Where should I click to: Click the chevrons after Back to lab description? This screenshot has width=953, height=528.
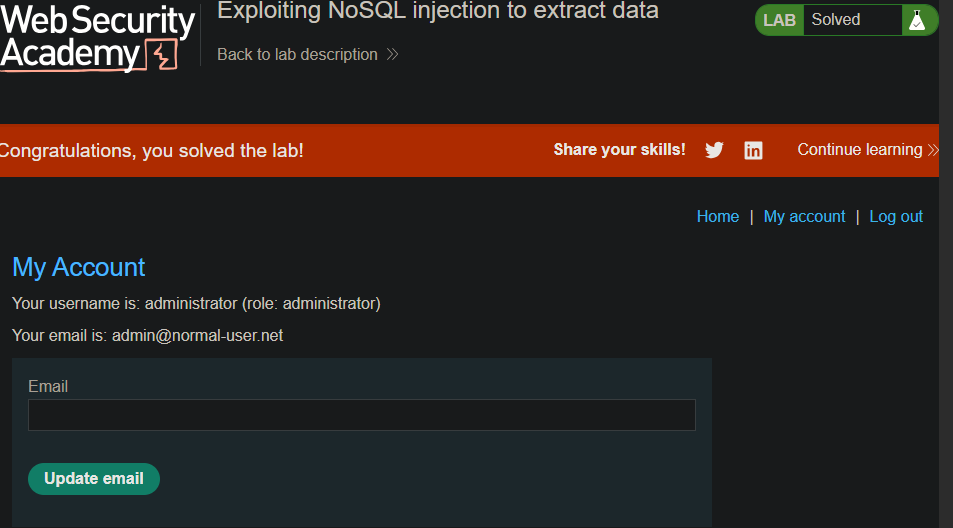point(393,55)
